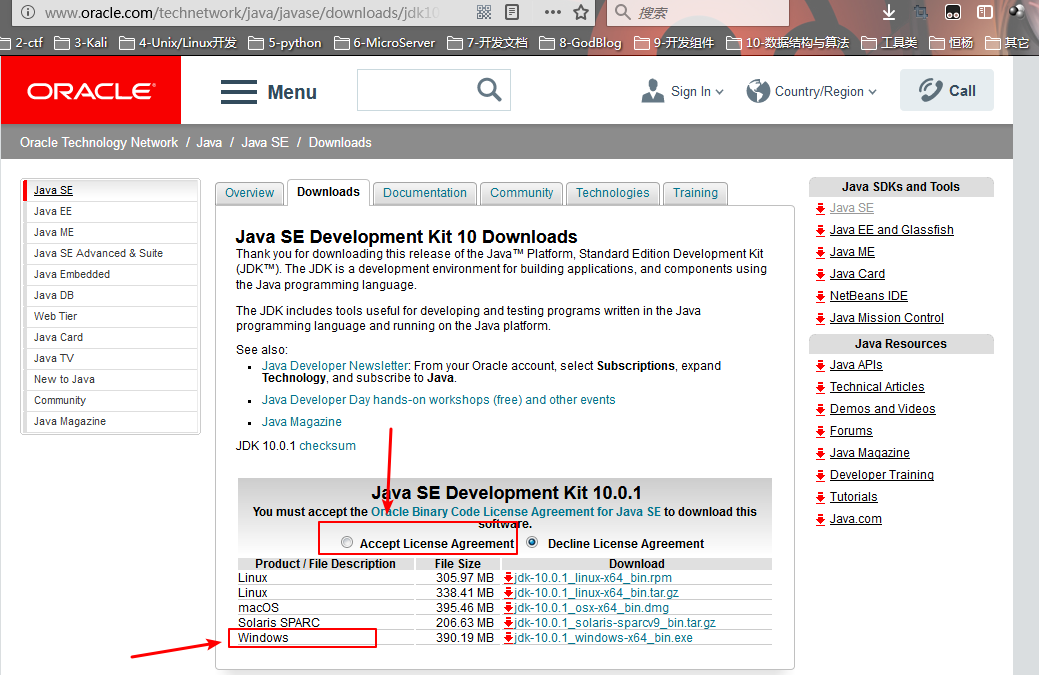Screen dimensions: 1039x675
Task: Open the browser page actions ellipsis
Action: coord(552,12)
